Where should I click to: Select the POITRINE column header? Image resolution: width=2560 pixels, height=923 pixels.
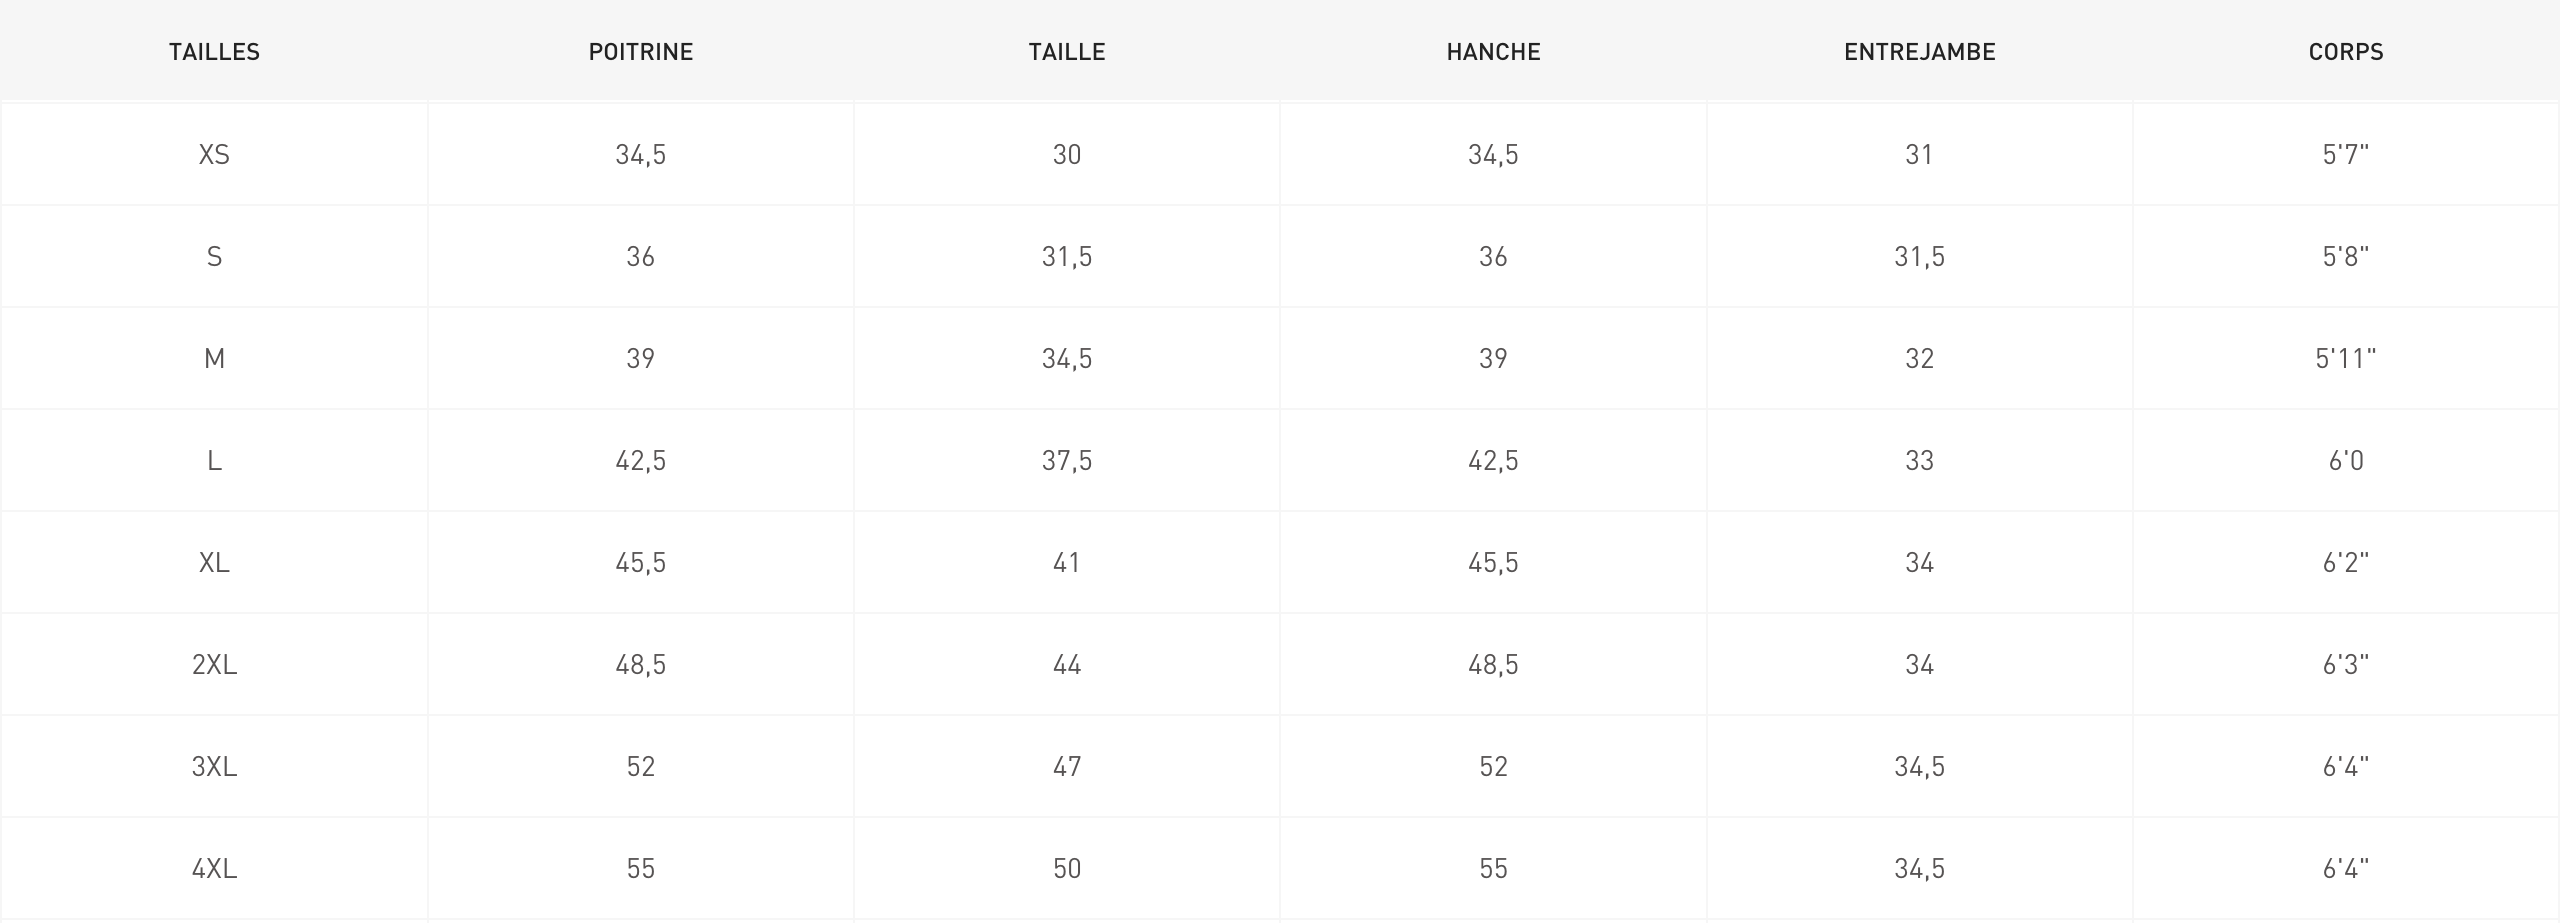640,52
